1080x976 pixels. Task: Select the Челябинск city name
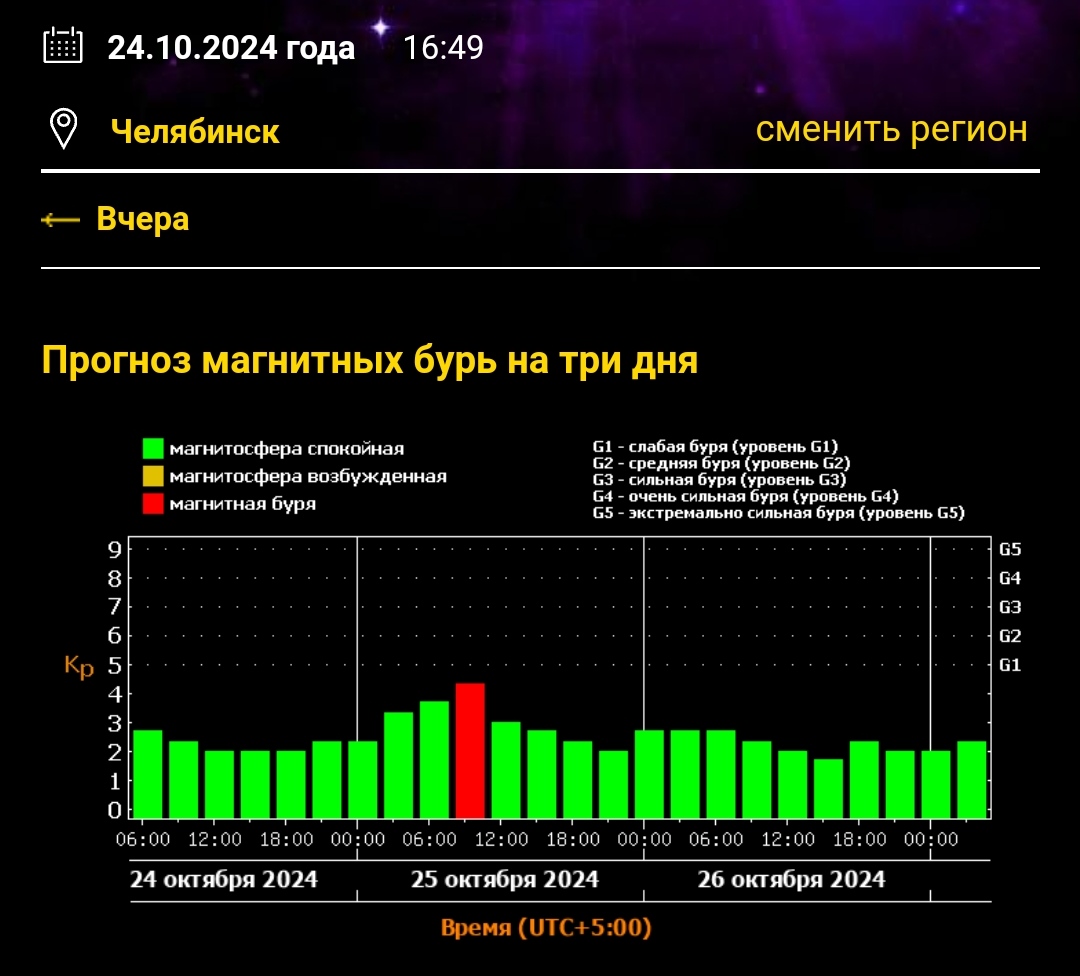(x=195, y=131)
